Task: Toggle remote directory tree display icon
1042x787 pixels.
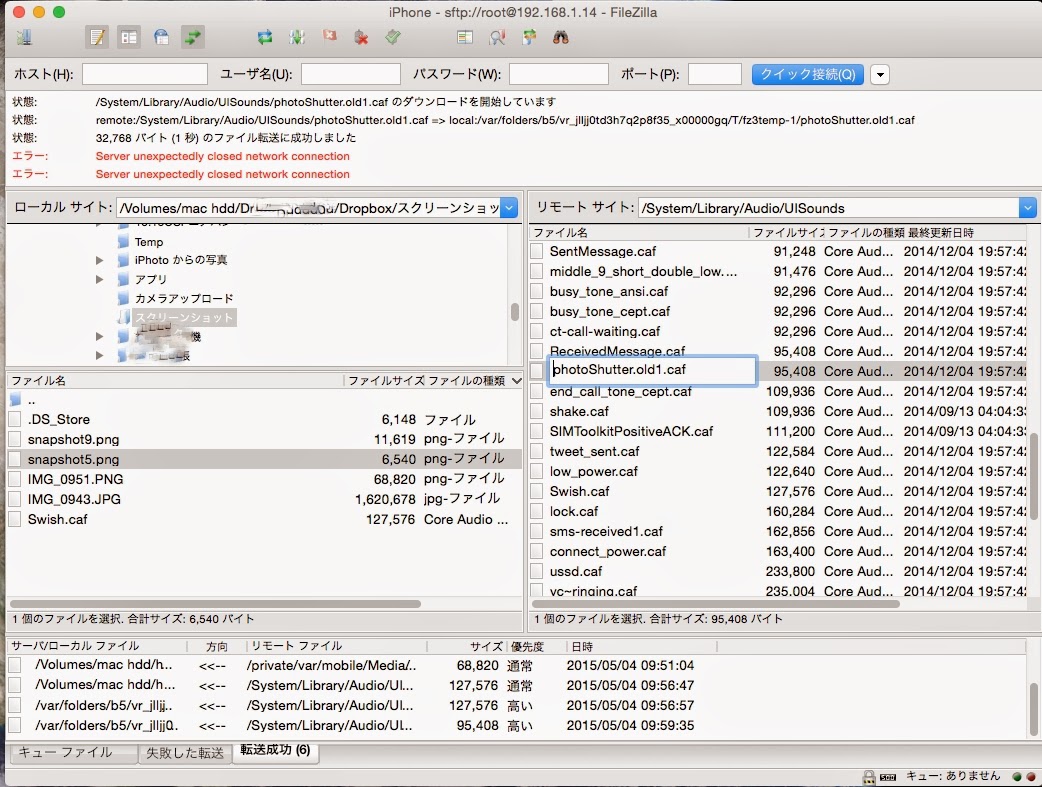Action: click(x=161, y=37)
